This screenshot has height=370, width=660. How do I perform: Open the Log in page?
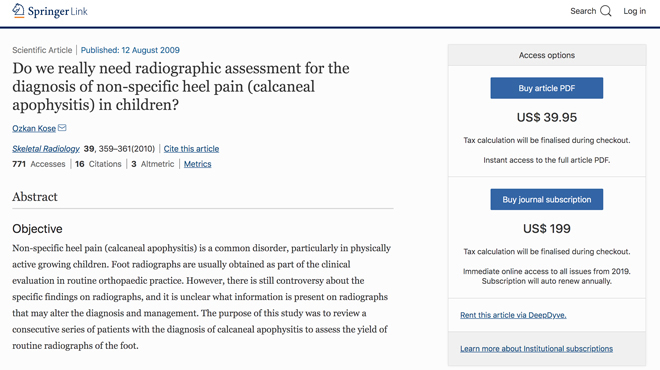click(x=634, y=11)
